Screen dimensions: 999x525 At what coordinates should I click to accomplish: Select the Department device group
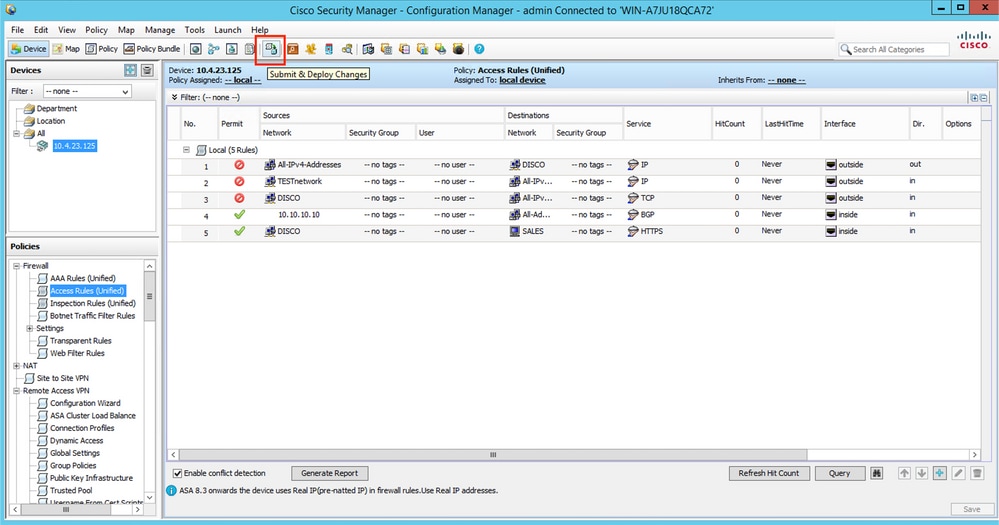pos(57,109)
